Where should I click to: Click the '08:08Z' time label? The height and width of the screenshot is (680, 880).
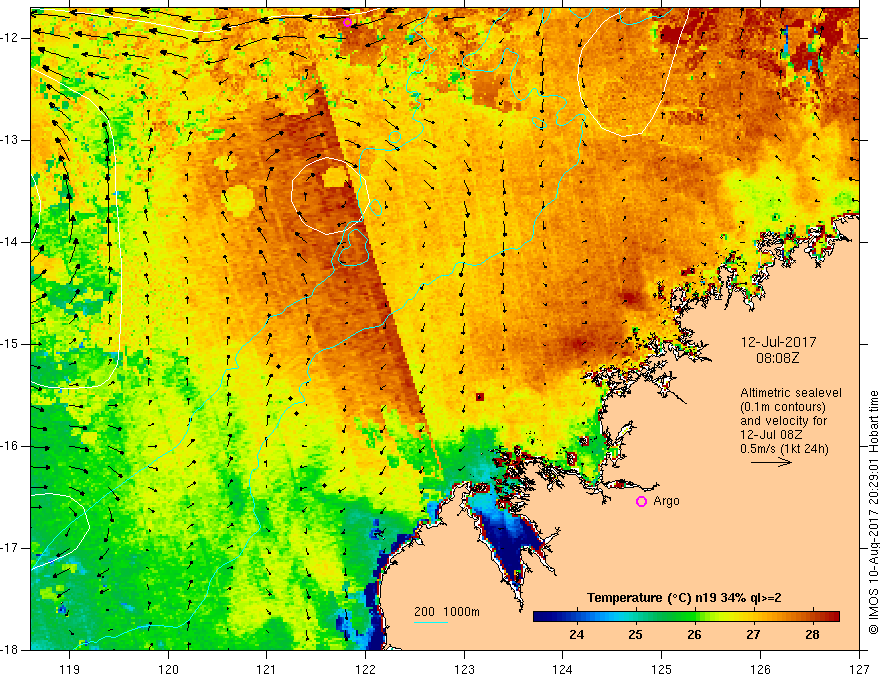click(777, 358)
